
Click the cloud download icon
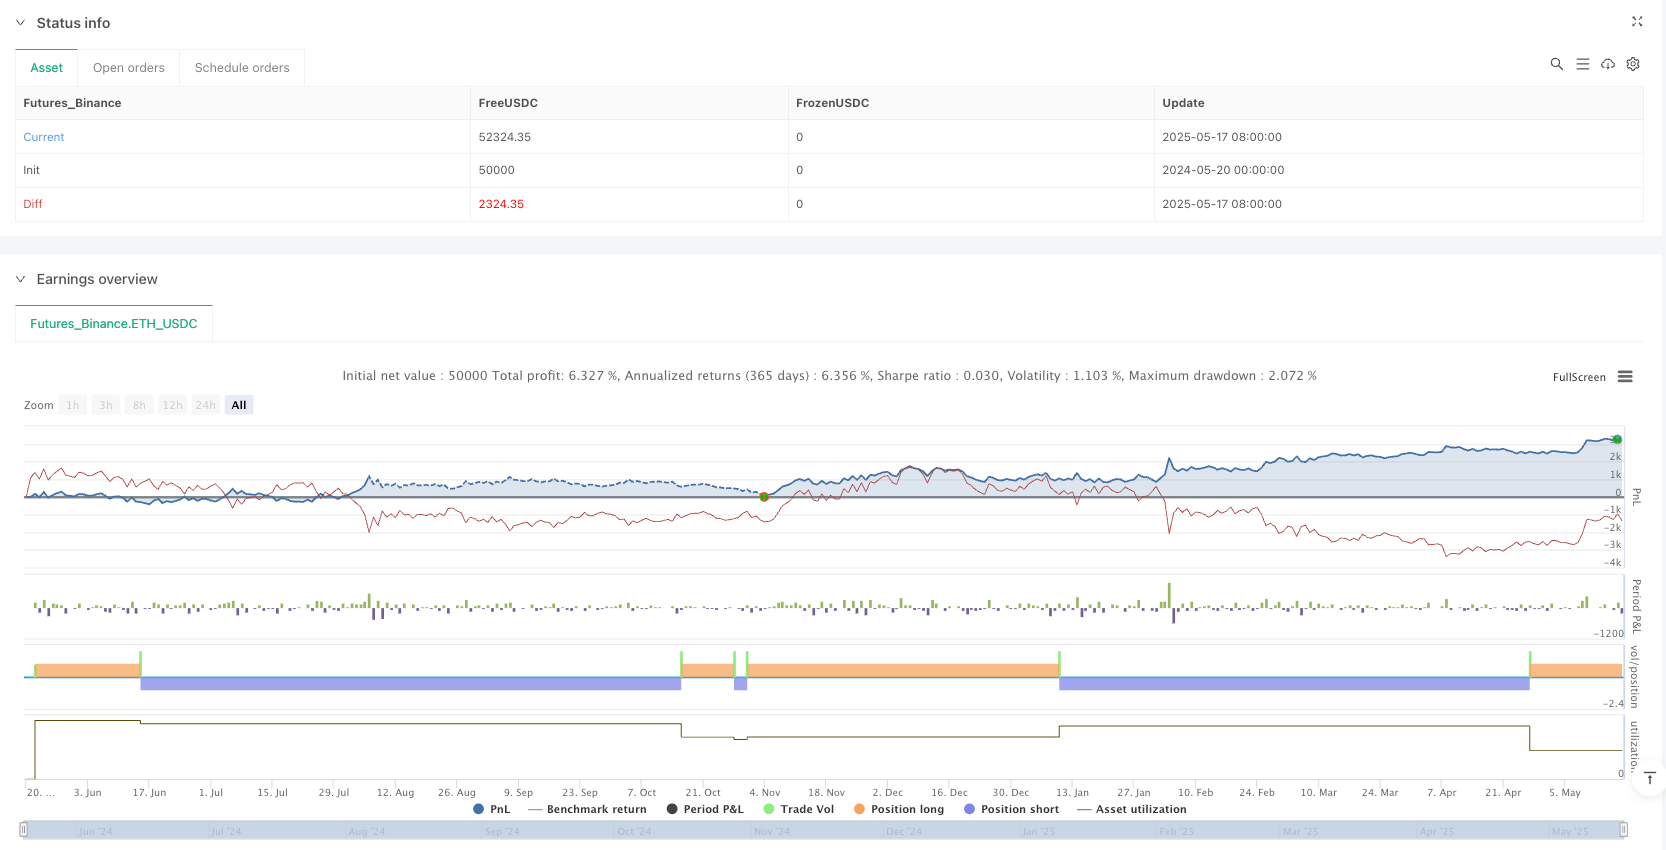click(1608, 64)
